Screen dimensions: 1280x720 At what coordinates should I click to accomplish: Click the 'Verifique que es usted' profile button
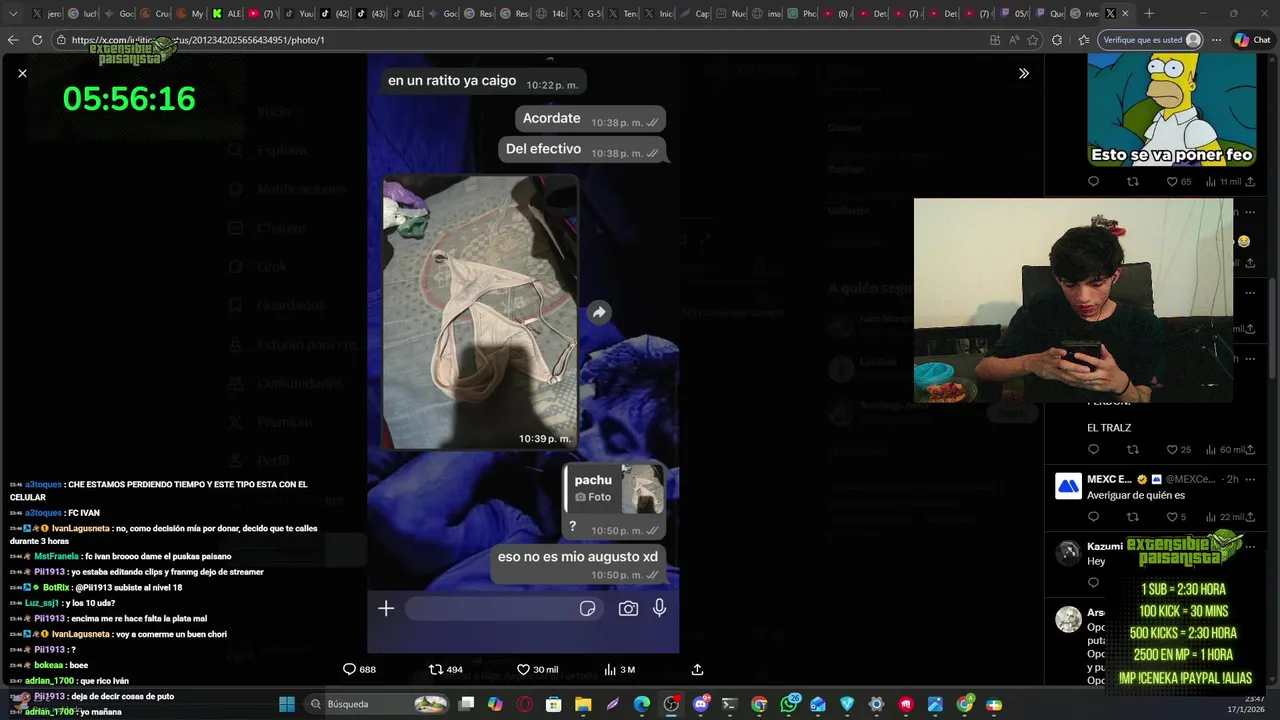point(1151,40)
